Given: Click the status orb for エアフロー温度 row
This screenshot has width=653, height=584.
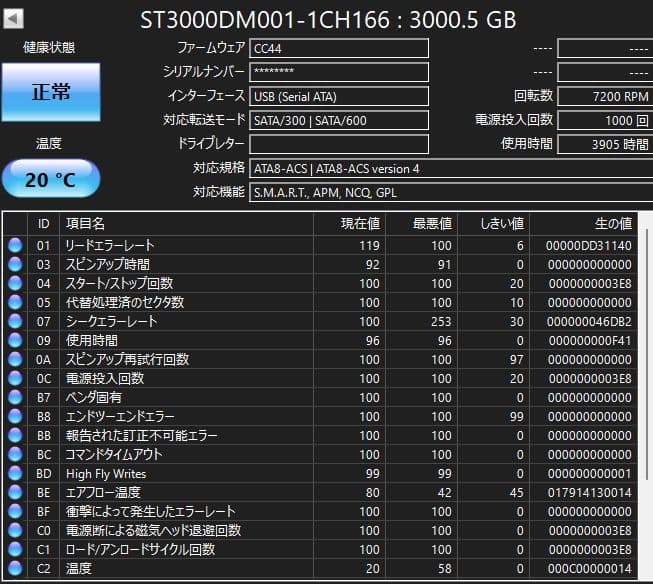Looking at the screenshot, I should click(x=15, y=493).
